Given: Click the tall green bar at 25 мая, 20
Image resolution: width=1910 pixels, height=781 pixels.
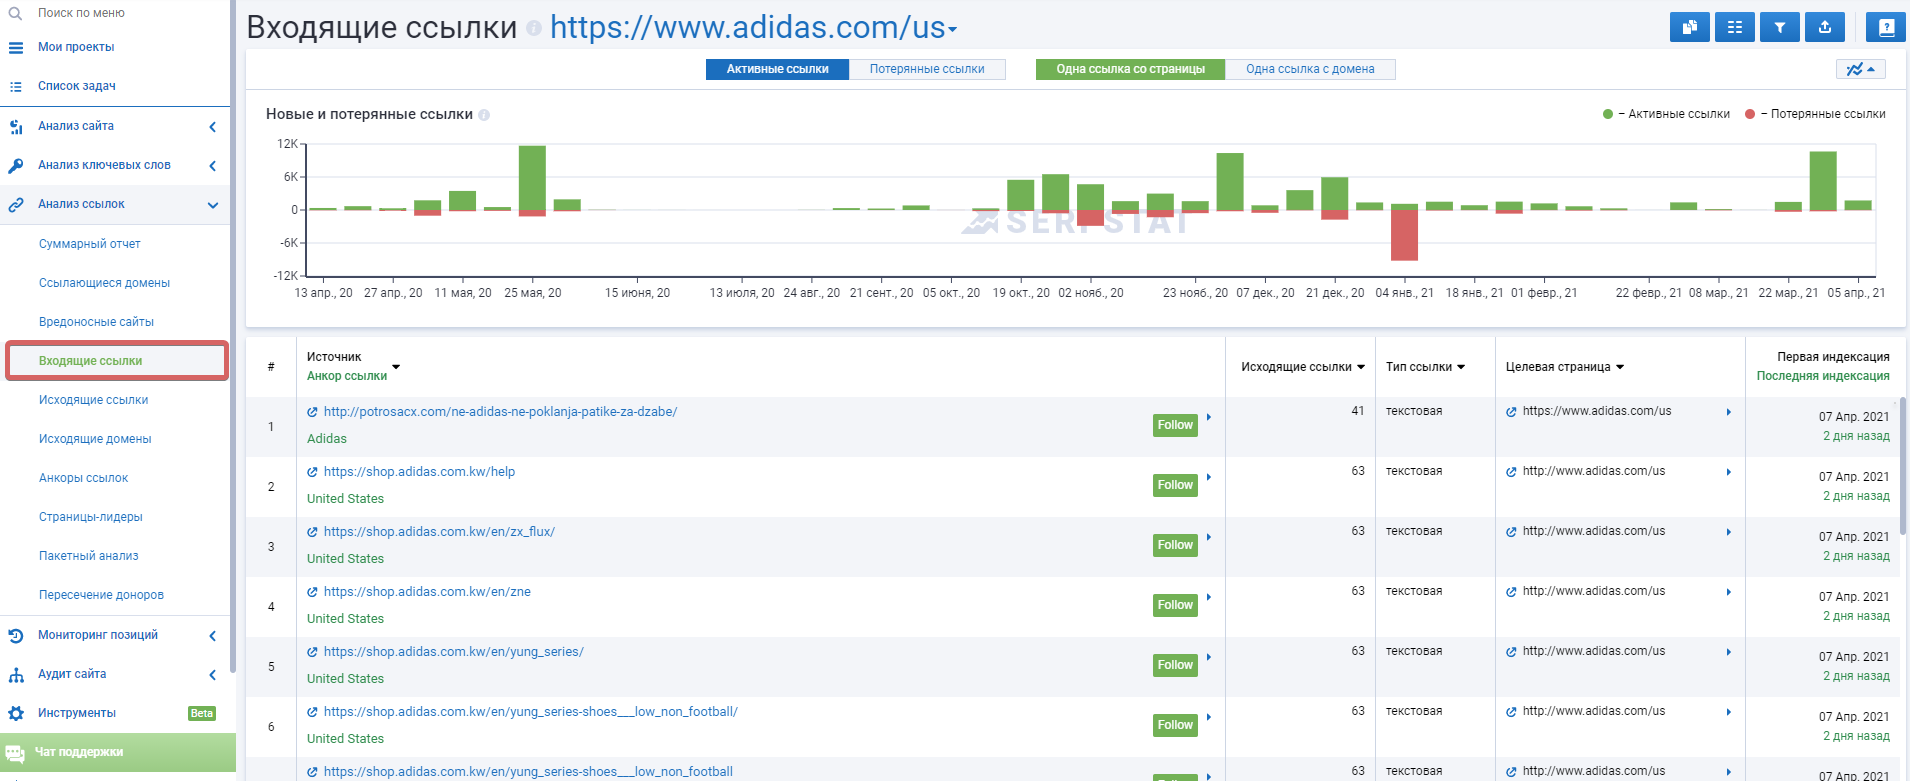Looking at the screenshot, I should click(x=532, y=177).
